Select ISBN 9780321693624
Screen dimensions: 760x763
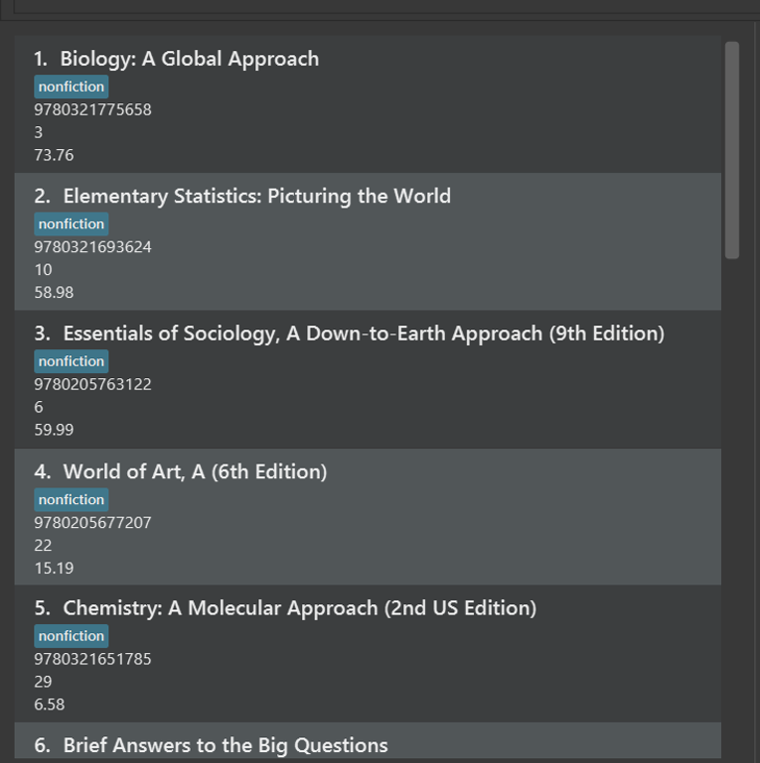[92, 247]
